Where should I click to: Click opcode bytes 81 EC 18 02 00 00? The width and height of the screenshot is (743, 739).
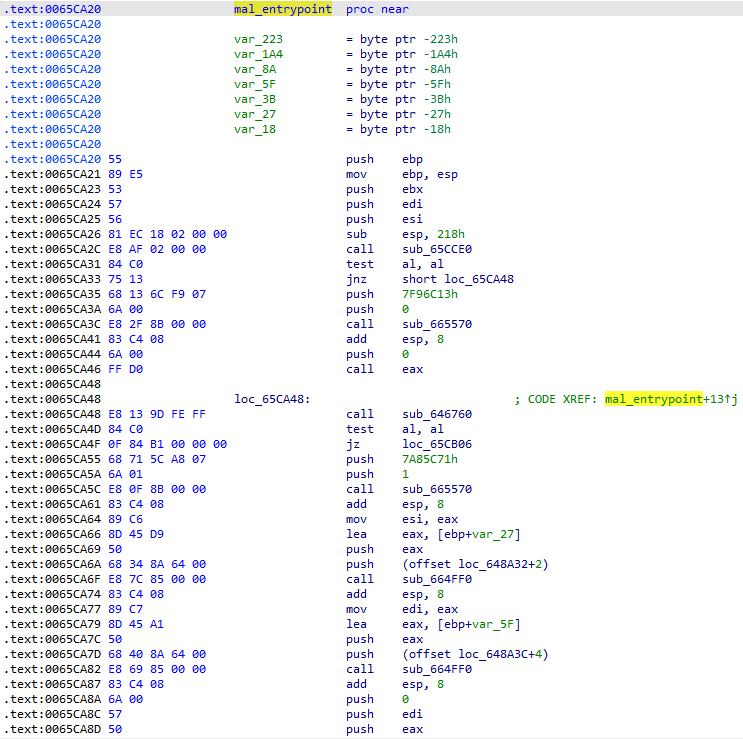point(168,234)
